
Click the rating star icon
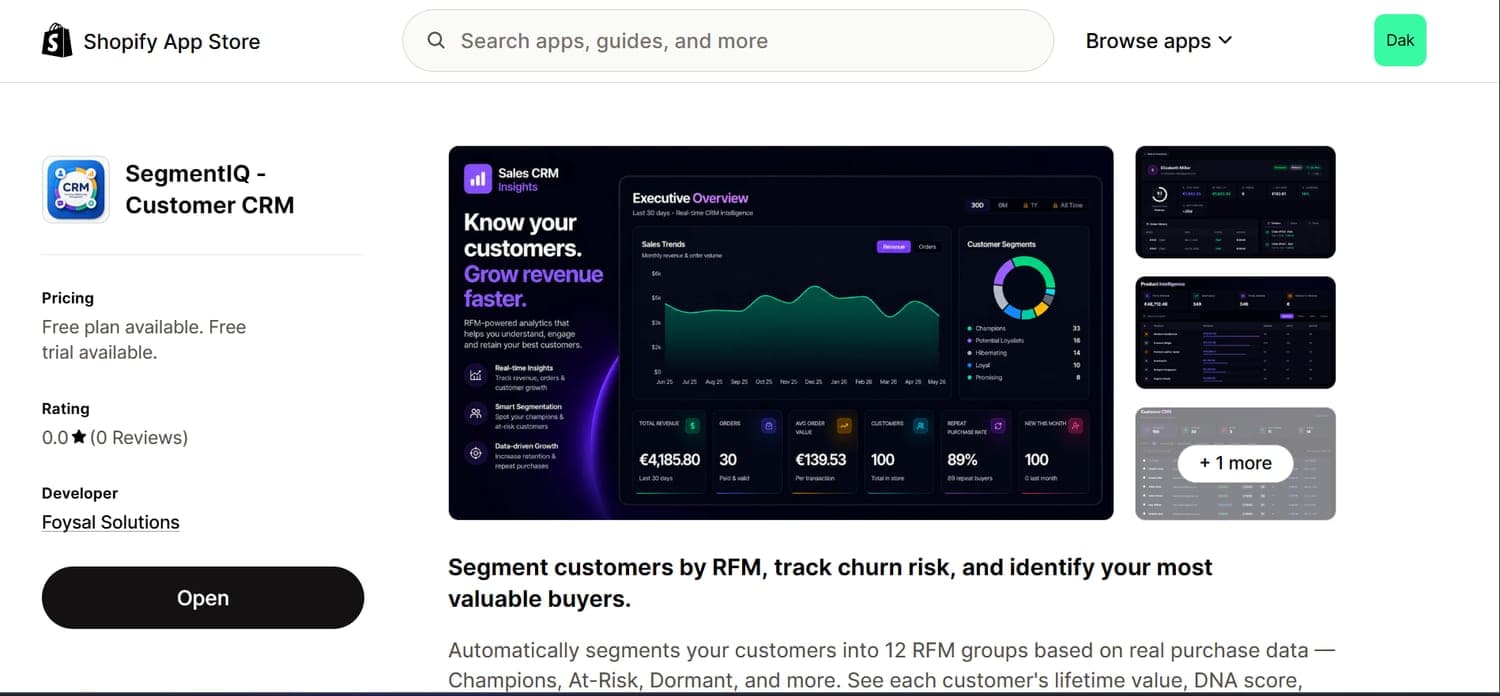[x=79, y=438]
